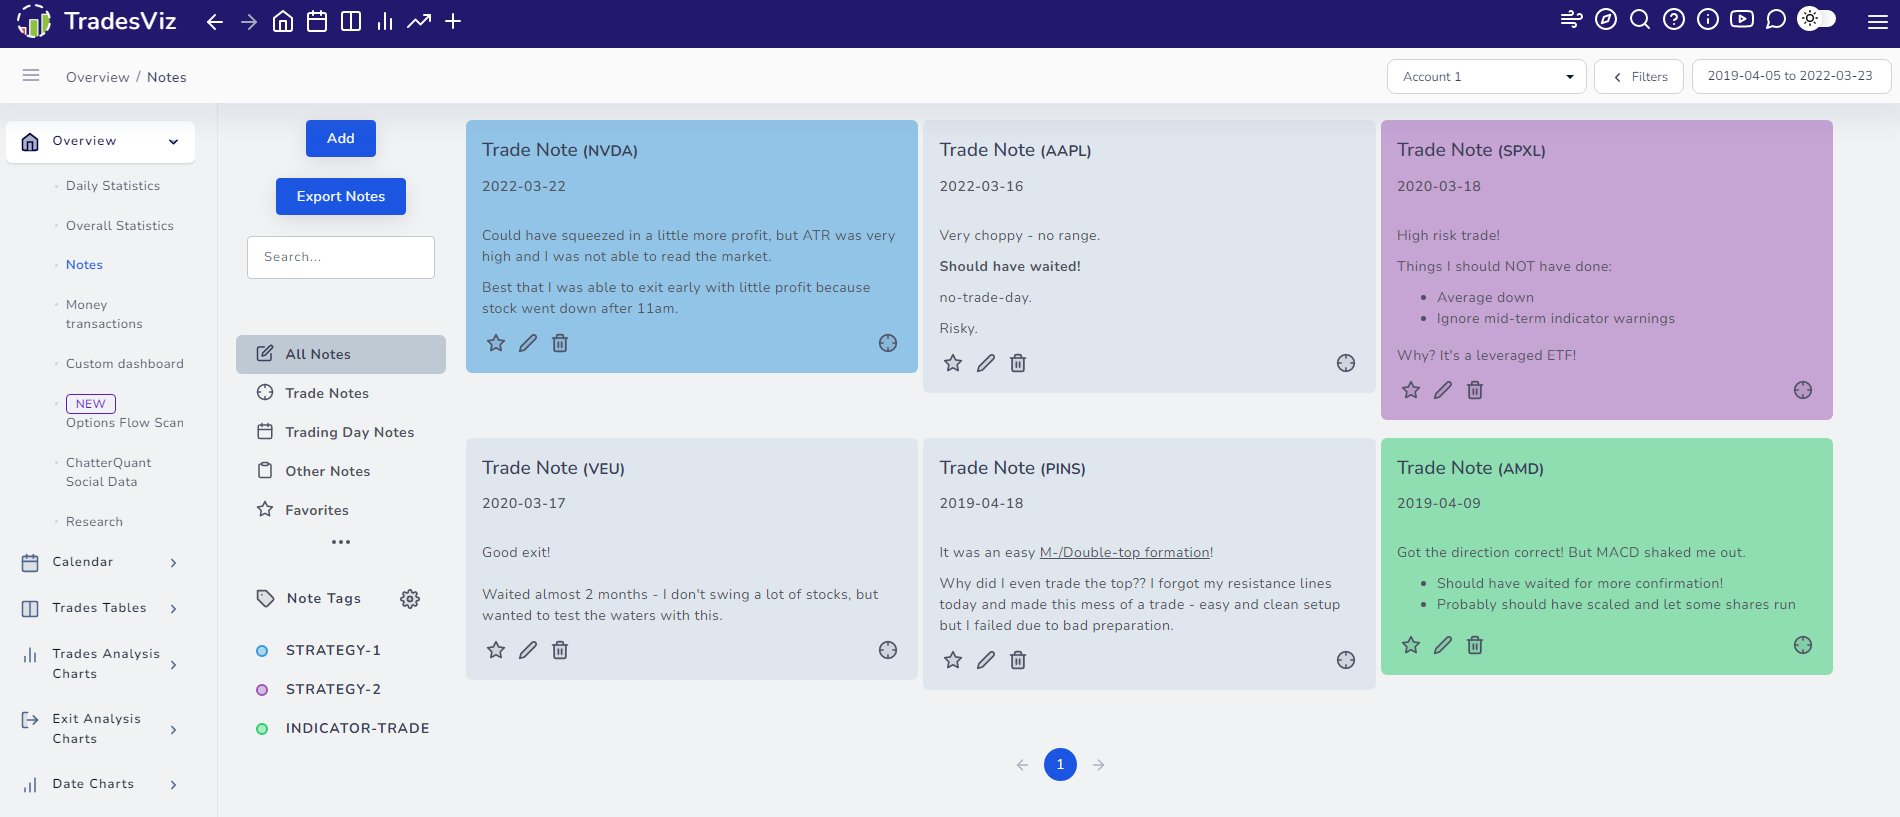Open the hamburger menu at top right
Viewport: 1900px width, 817px height.
pyautogui.click(x=1878, y=22)
